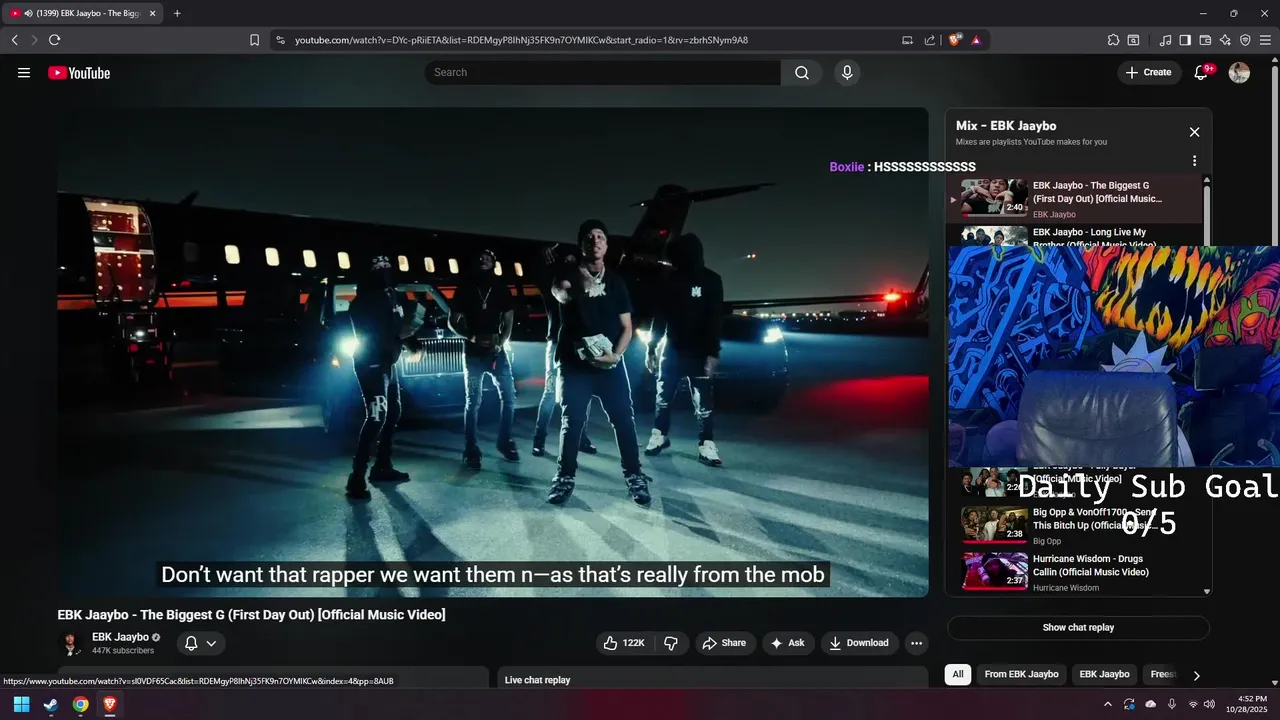Switch to Brave from the taskbar

pyautogui.click(x=110, y=704)
